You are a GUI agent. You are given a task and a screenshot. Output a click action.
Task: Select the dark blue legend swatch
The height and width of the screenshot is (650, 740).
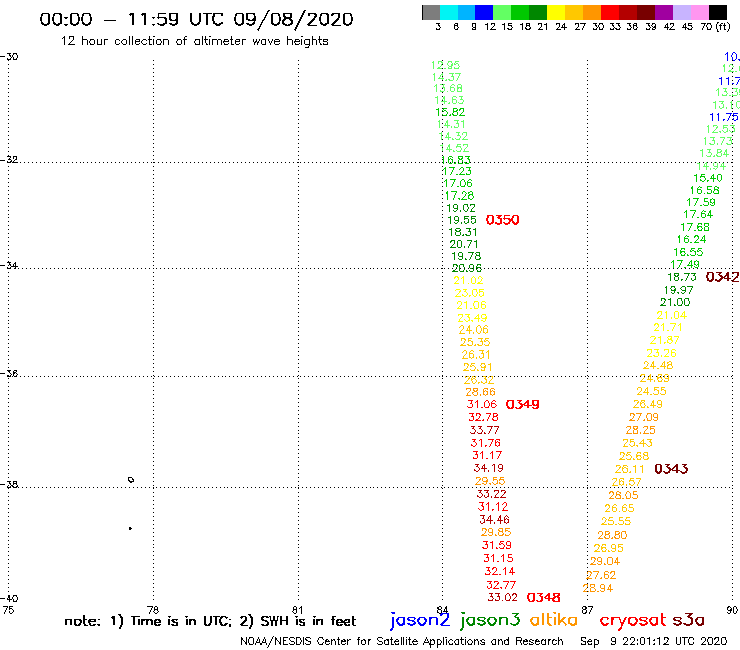point(484,12)
